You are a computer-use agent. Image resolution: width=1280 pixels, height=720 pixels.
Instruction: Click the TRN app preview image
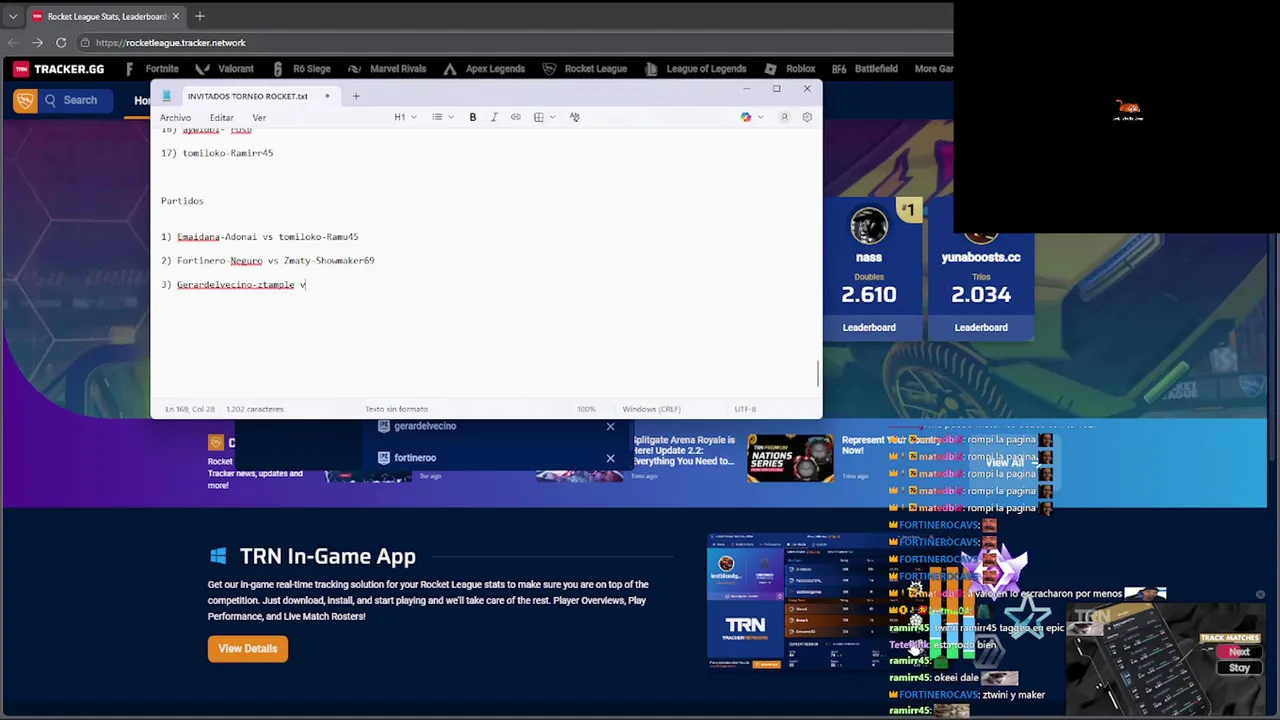click(x=794, y=601)
